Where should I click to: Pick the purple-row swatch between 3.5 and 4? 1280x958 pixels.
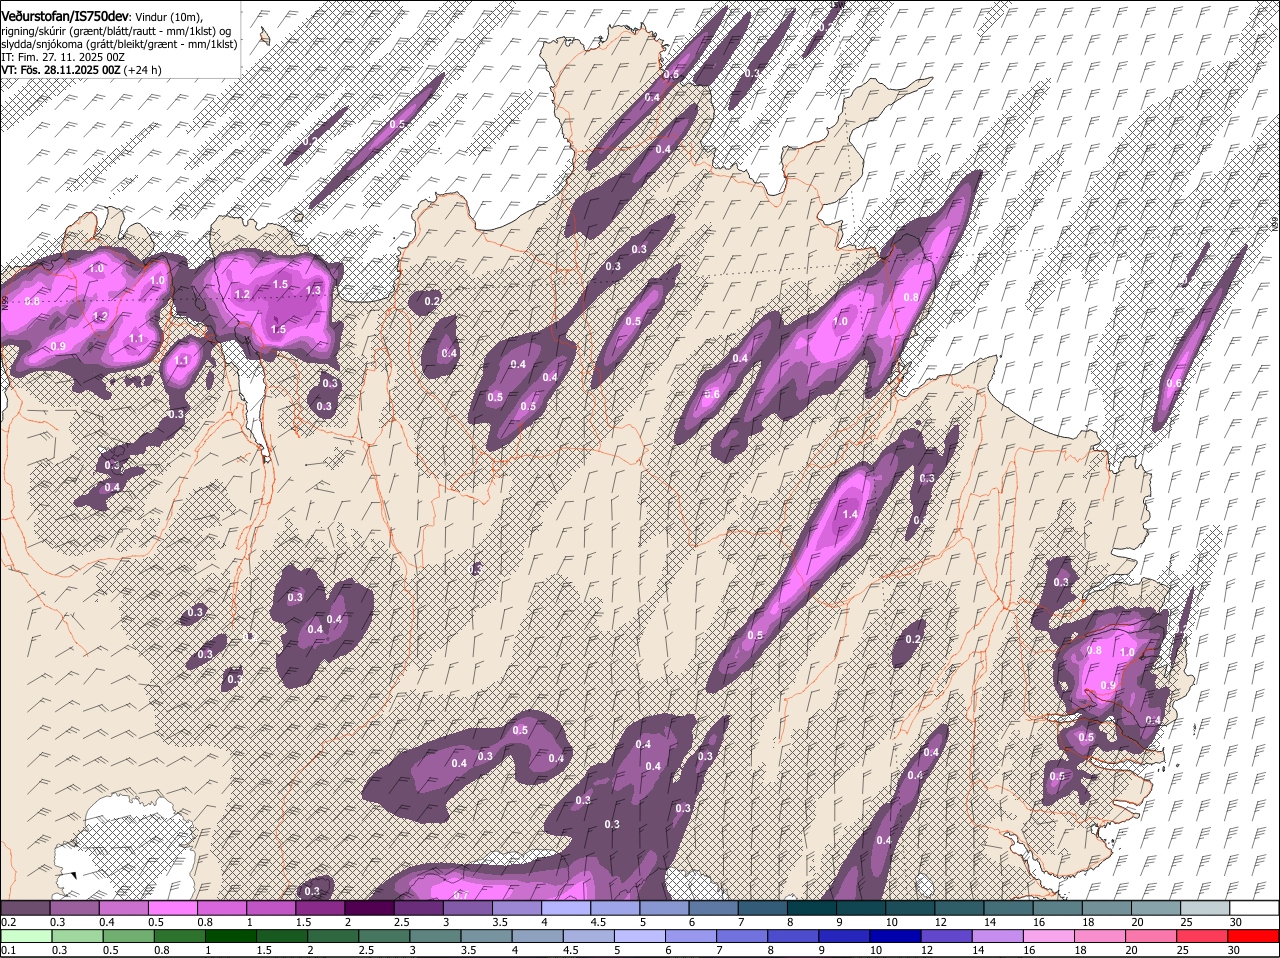point(516,908)
